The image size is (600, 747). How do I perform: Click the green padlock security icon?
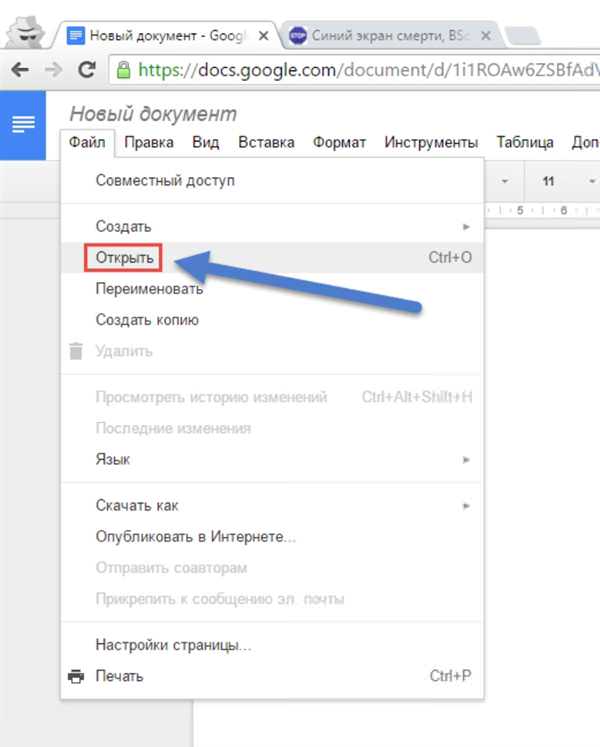pyautogui.click(x=123, y=70)
